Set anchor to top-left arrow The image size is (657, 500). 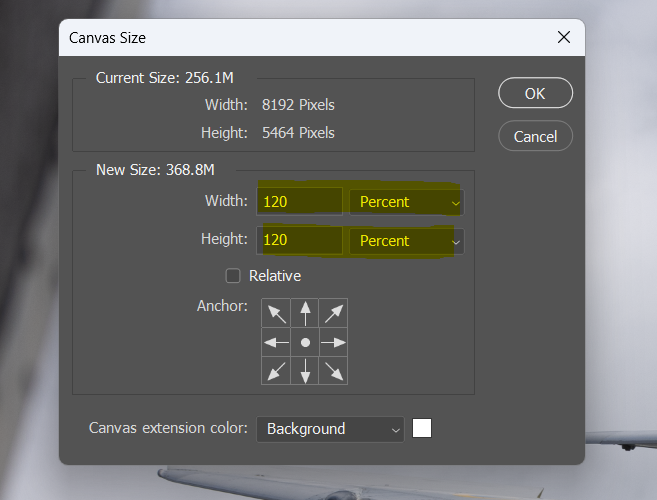click(276, 313)
